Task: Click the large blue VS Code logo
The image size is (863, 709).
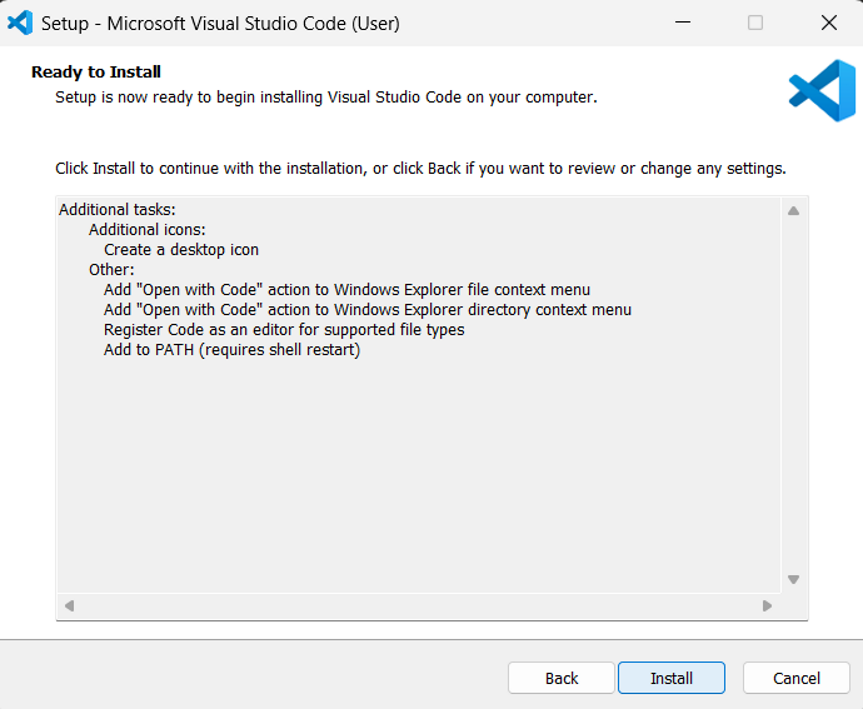Action: [x=822, y=90]
